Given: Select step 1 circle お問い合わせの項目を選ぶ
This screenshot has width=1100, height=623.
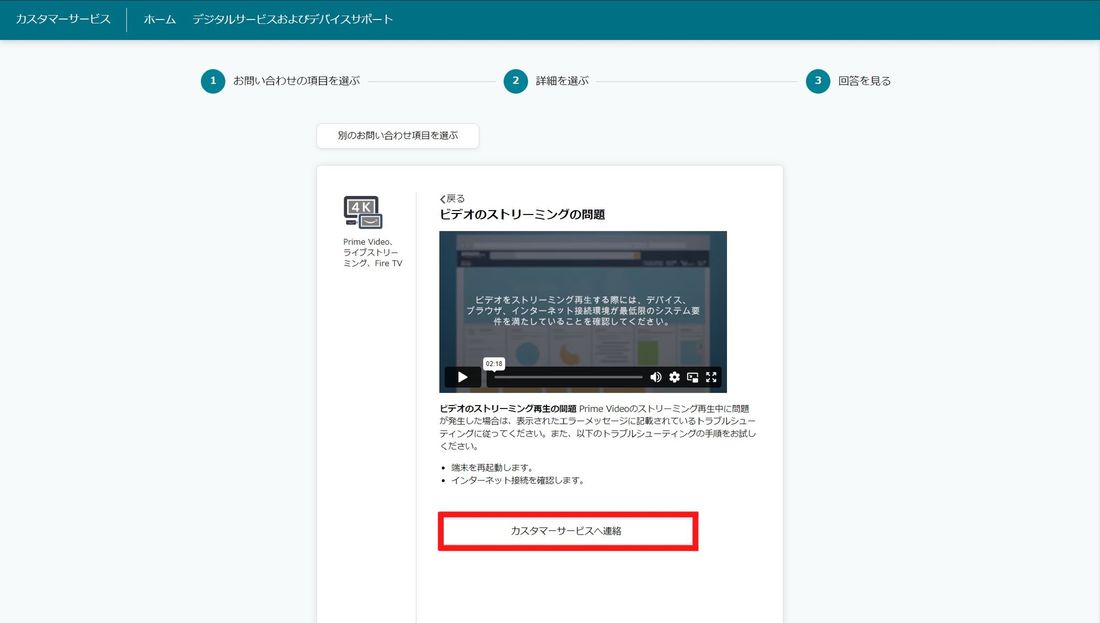Looking at the screenshot, I should coord(213,81).
